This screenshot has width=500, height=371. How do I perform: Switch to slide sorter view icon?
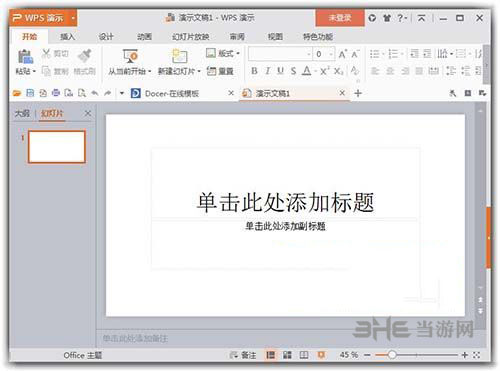(287, 355)
